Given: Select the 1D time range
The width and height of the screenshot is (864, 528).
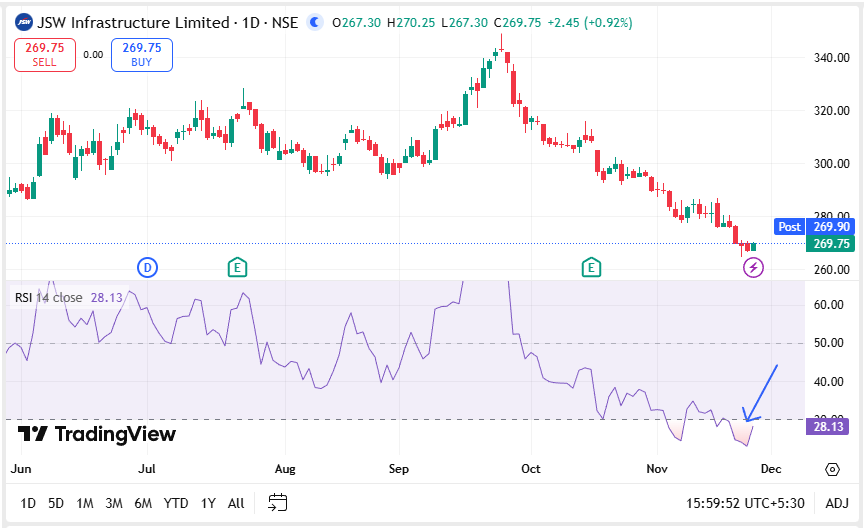Looking at the screenshot, I should click(x=28, y=503).
